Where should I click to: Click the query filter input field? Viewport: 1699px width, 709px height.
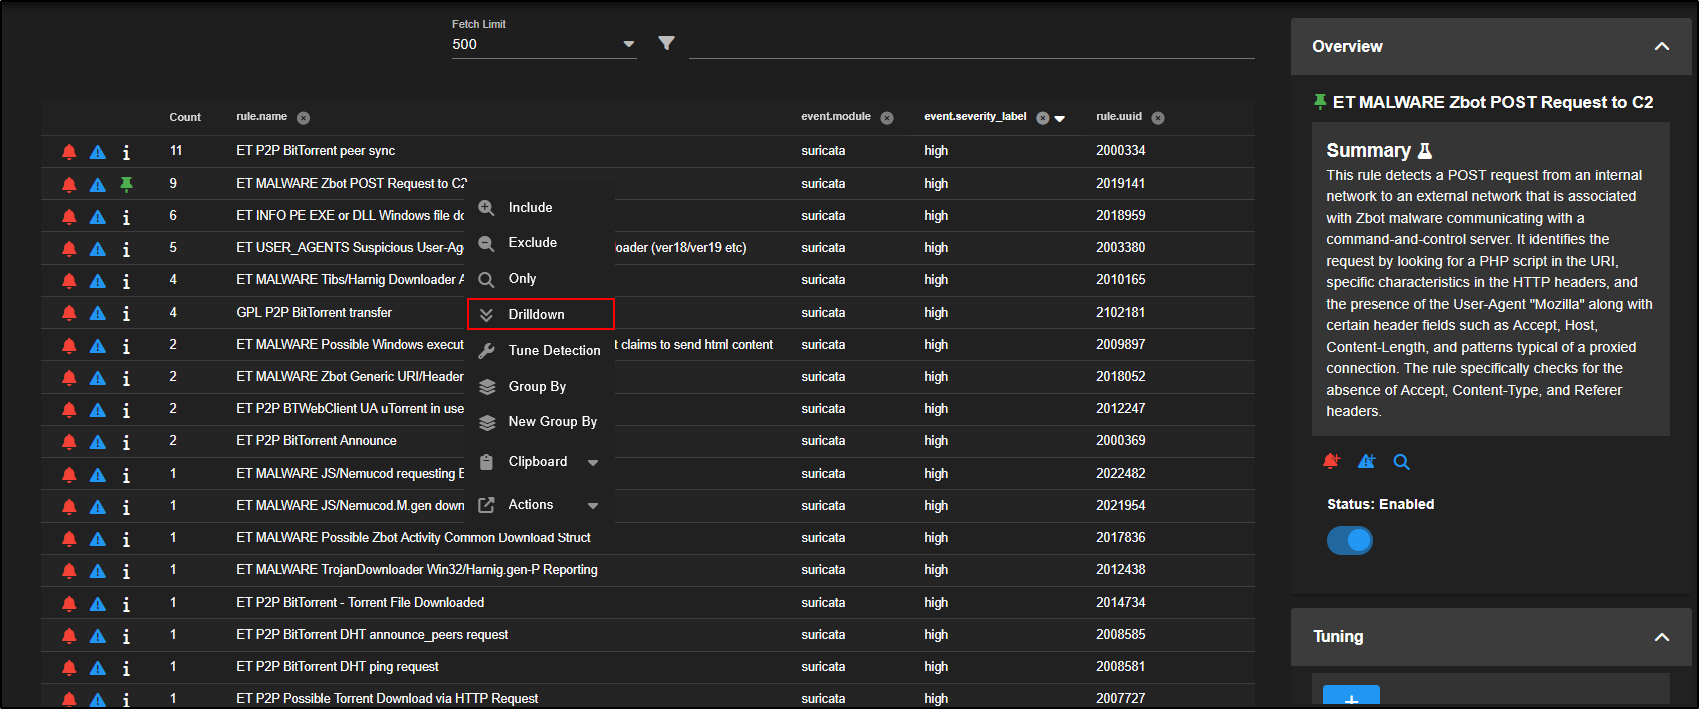(x=970, y=44)
